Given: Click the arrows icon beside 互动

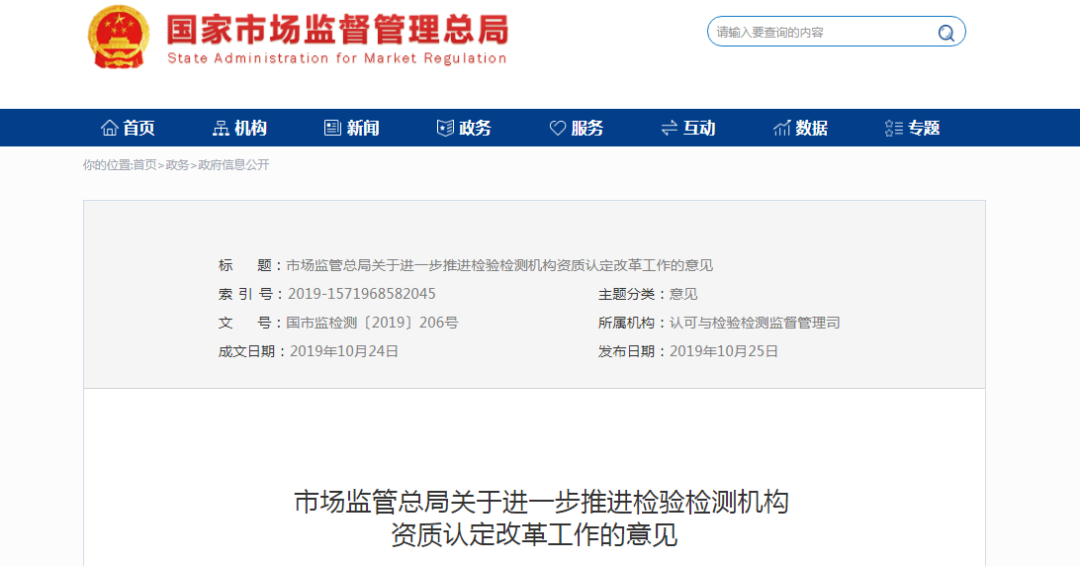Looking at the screenshot, I should 669,127.
